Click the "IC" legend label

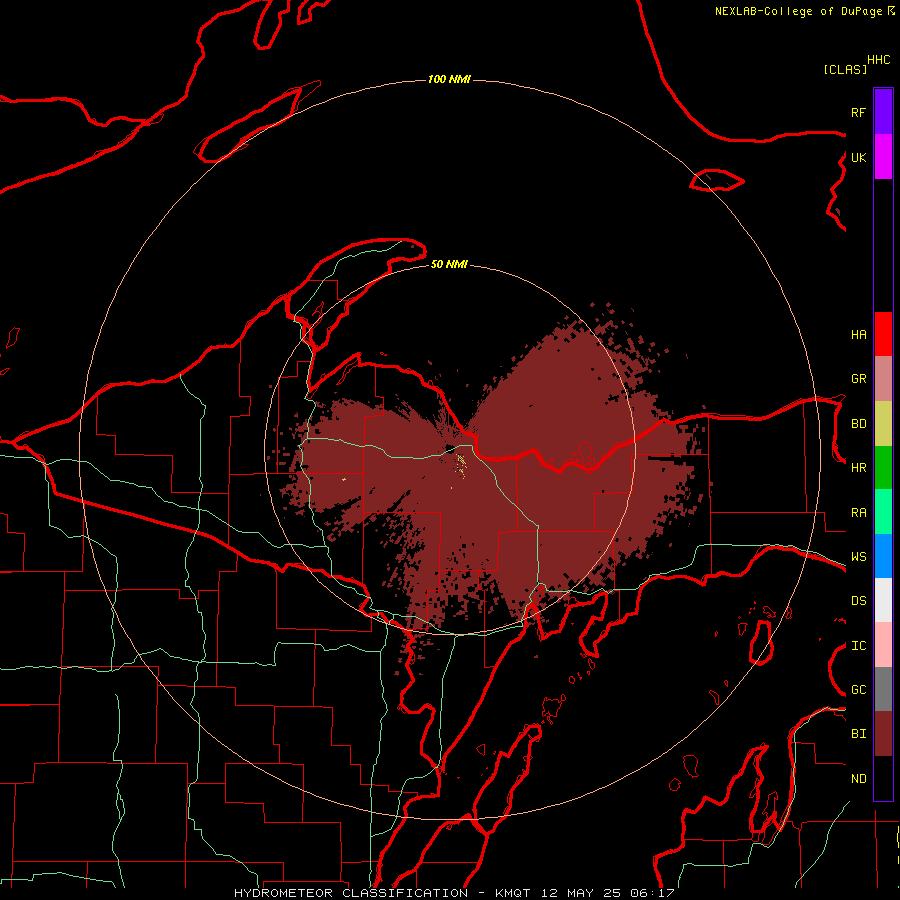pyautogui.click(x=858, y=646)
